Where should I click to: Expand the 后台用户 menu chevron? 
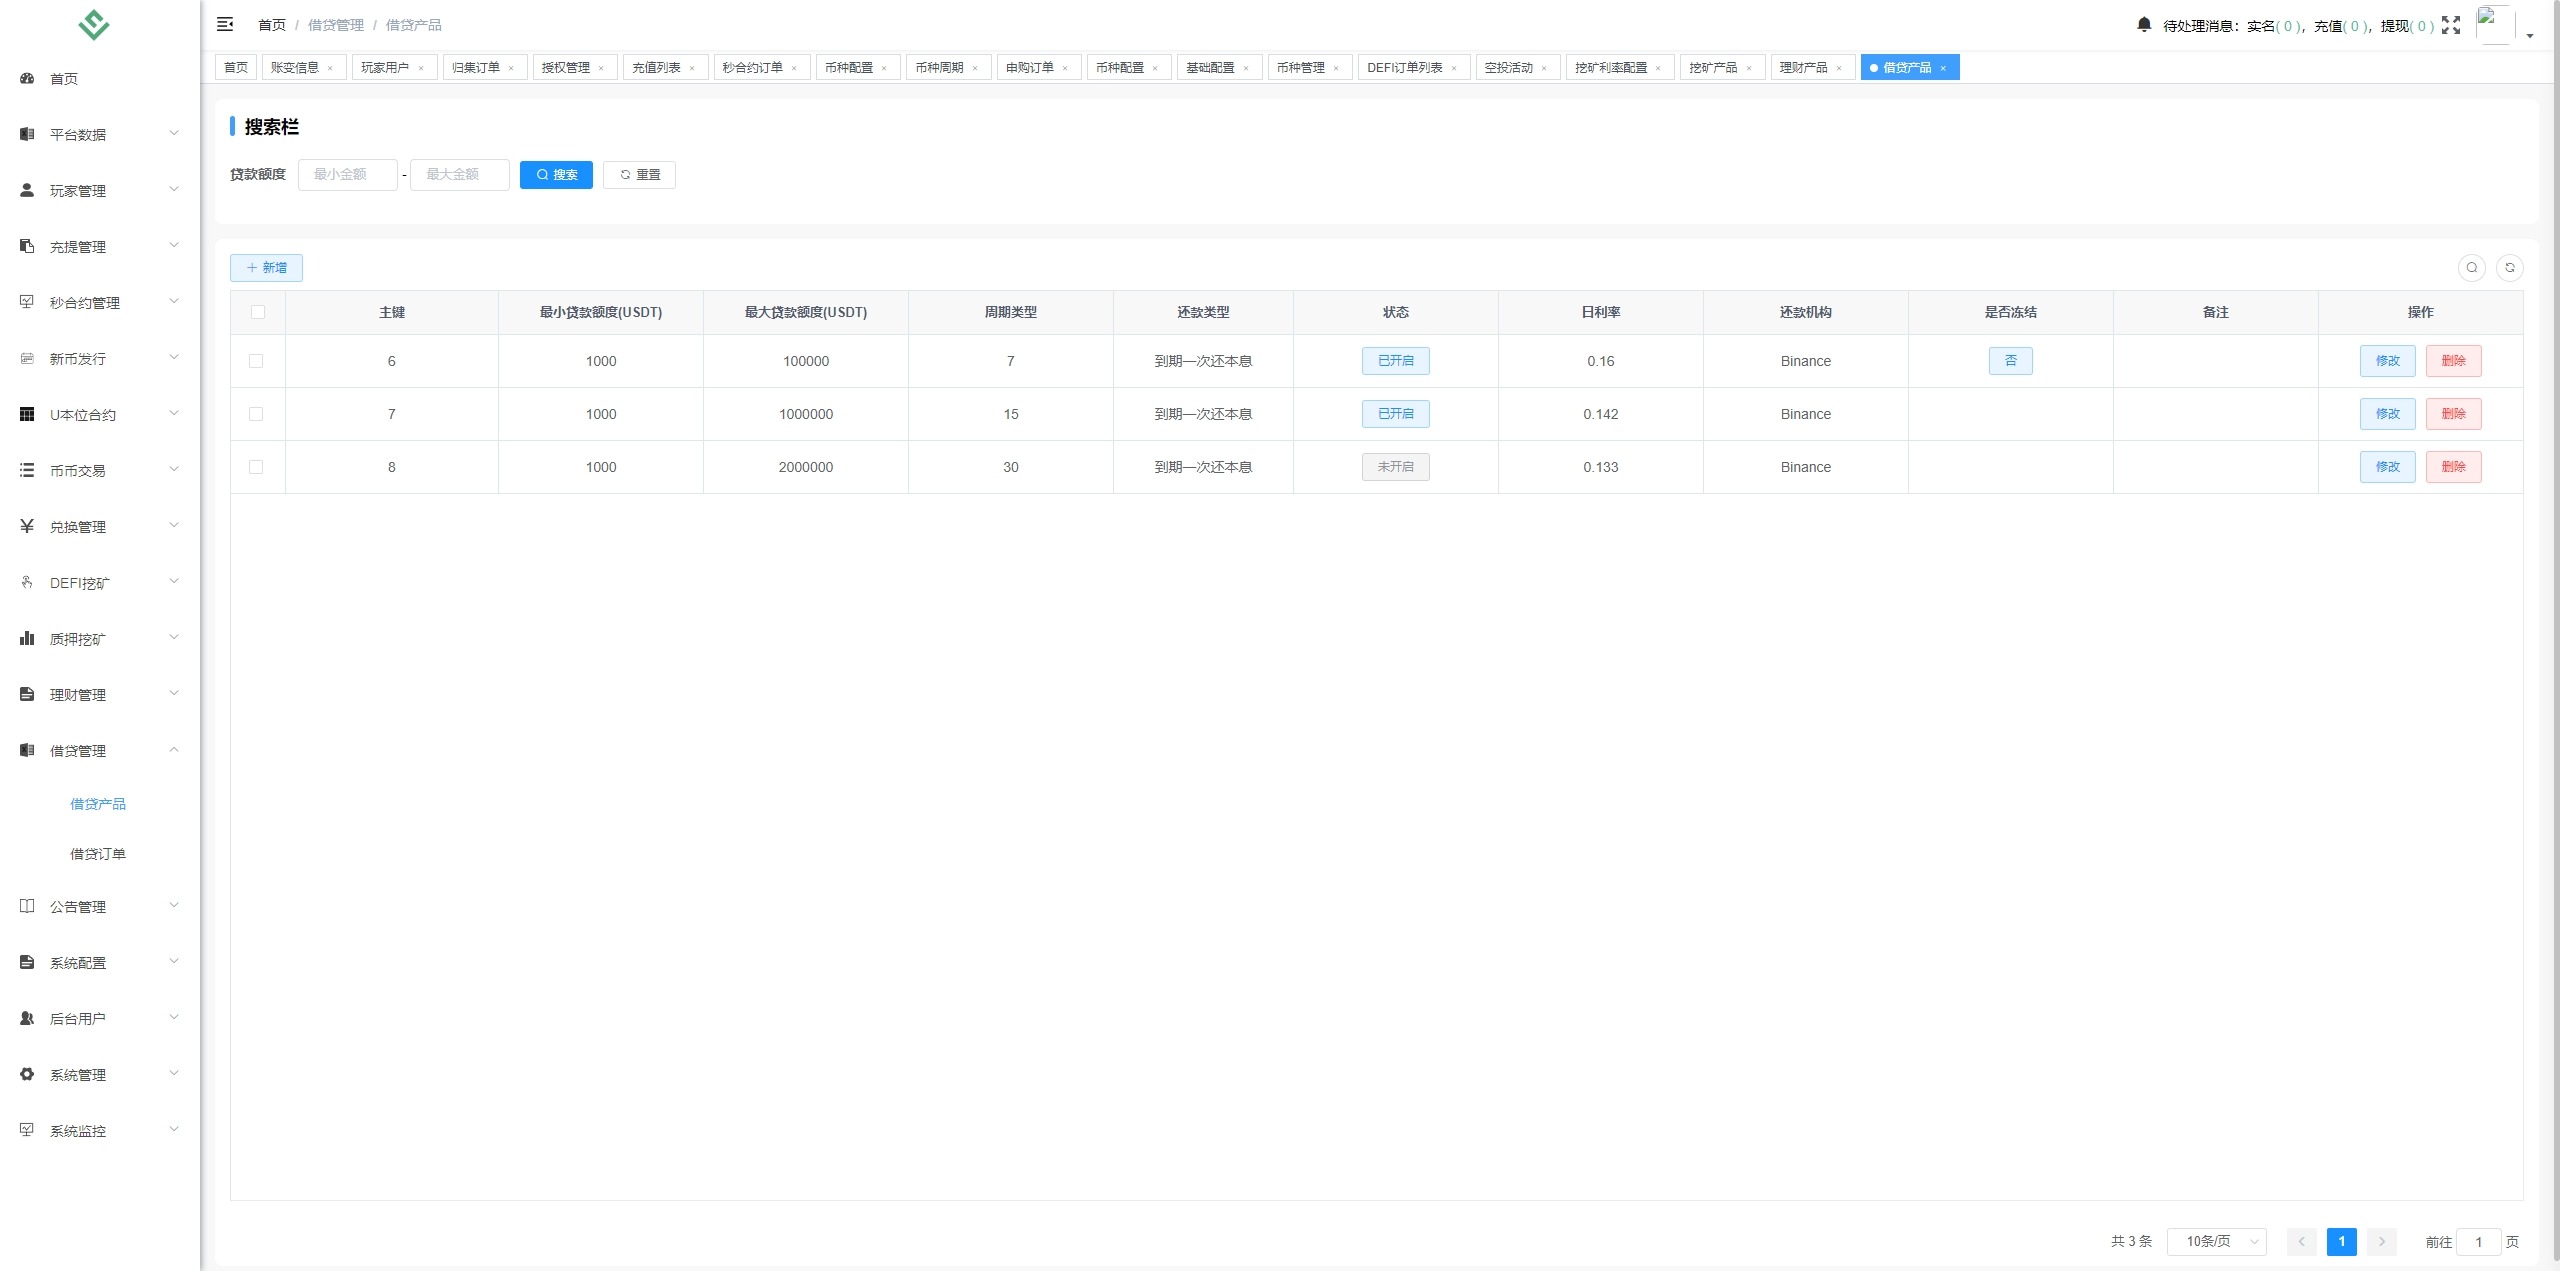(174, 1017)
